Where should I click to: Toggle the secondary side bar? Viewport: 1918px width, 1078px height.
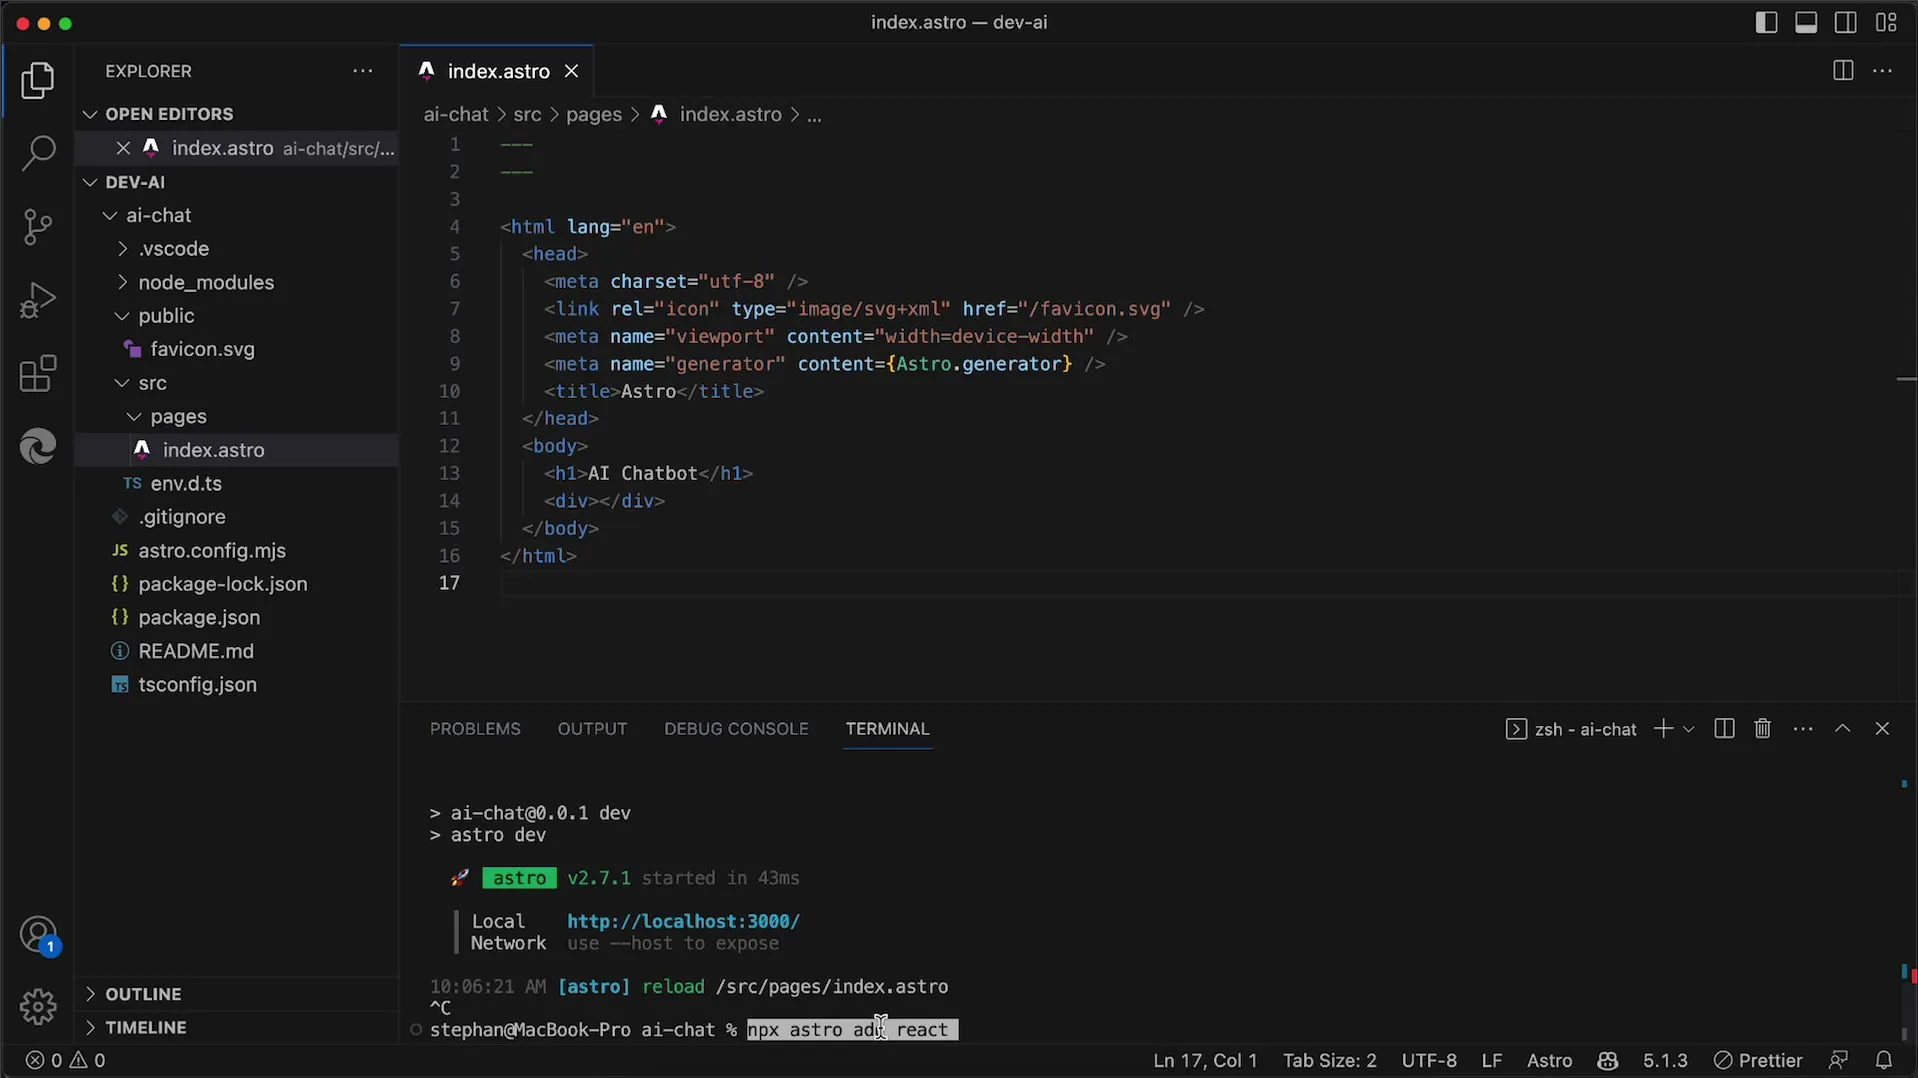pyautogui.click(x=1846, y=22)
